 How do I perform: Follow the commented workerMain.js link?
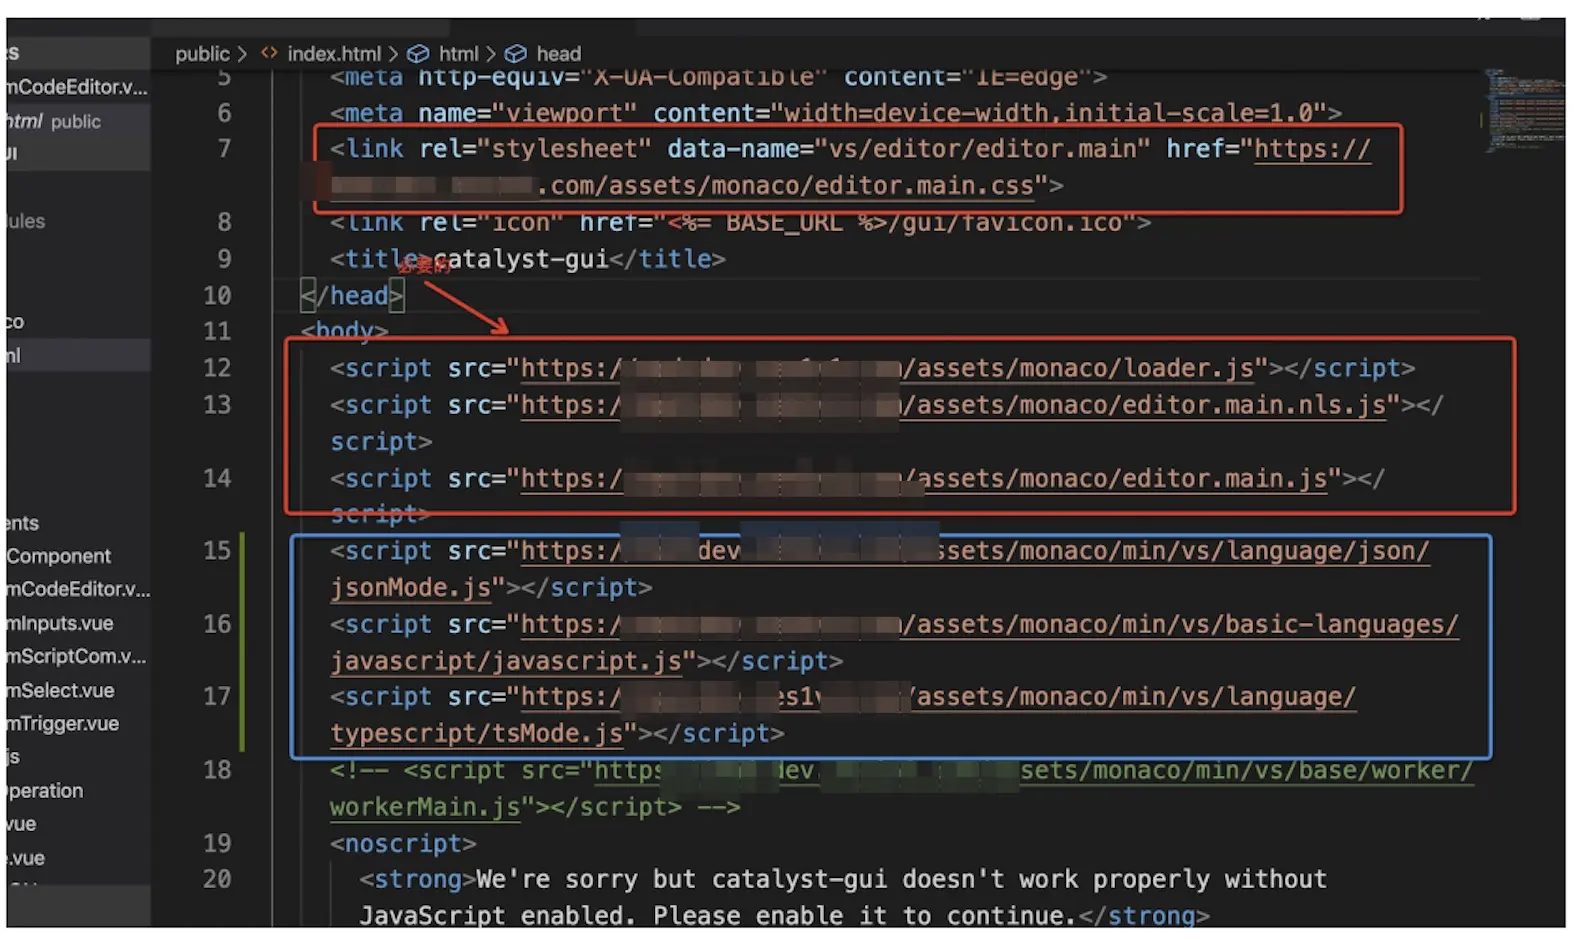click(x=425, y=807)
